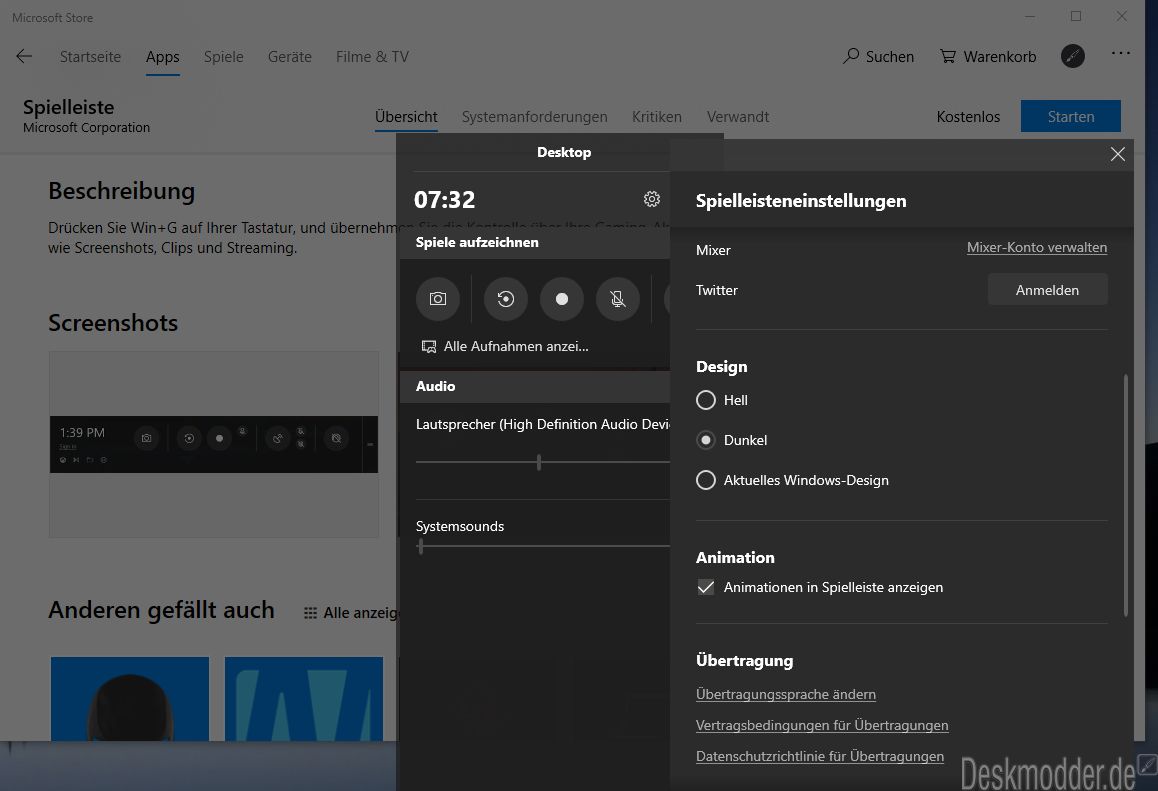Uncheck Animationen in Spielleiste anzeigen
Viewport: 1158px width, 791px height.
pos(706,587)
